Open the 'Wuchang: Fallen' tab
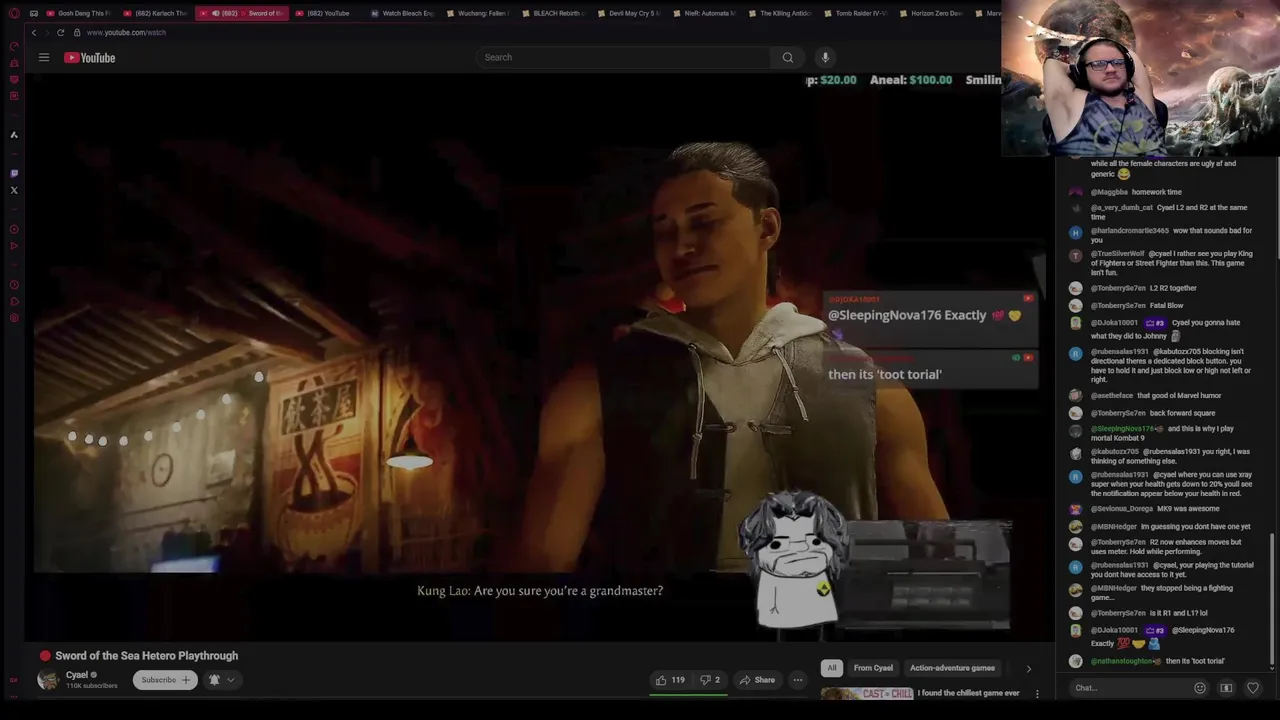This screenshot has height=720, width=1280. [x=479, y=13]
